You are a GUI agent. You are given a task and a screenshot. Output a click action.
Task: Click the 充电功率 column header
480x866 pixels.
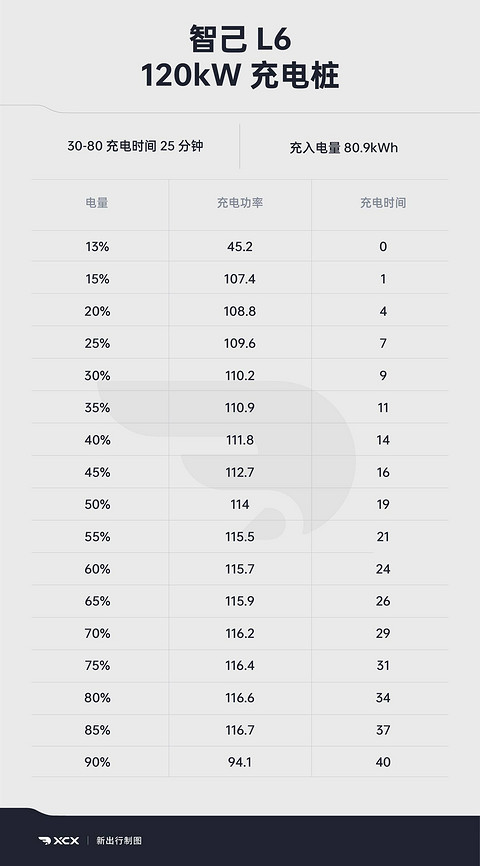pyautogui.click(x=240, y=203)
